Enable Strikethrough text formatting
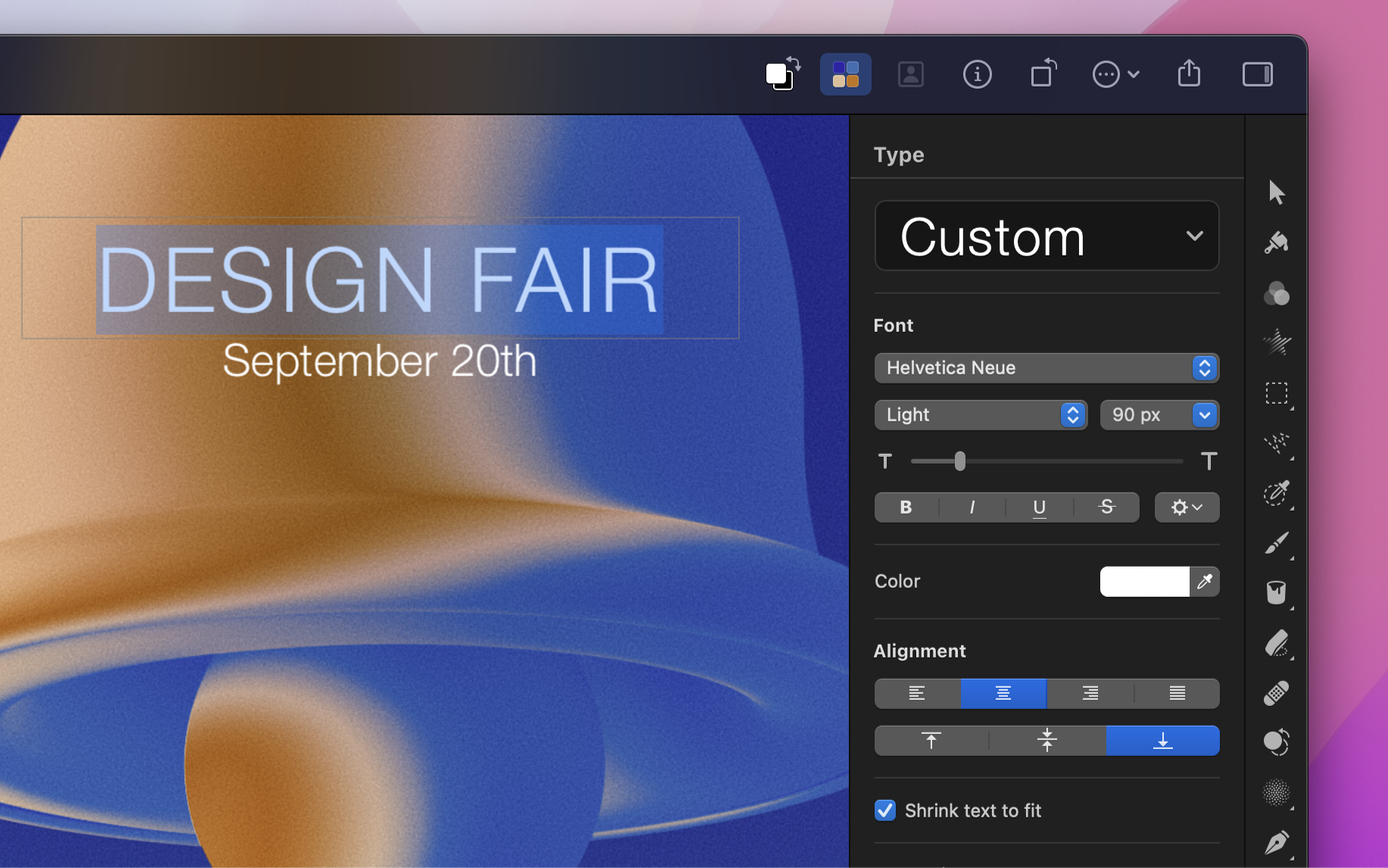Screen dimensions: 1388x868 [1106, 507]
